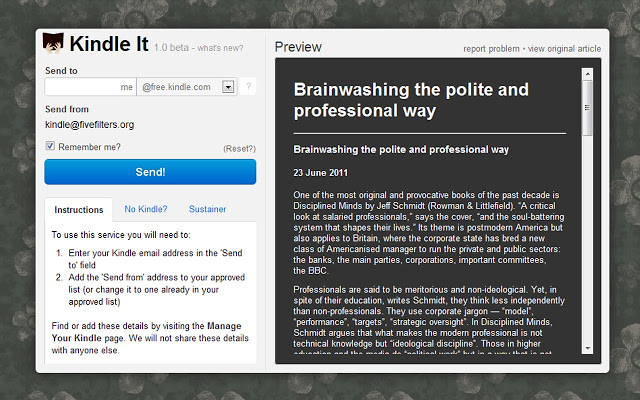
Task: Toggle the Remember me checkbox
Action: tap(50, 146)
